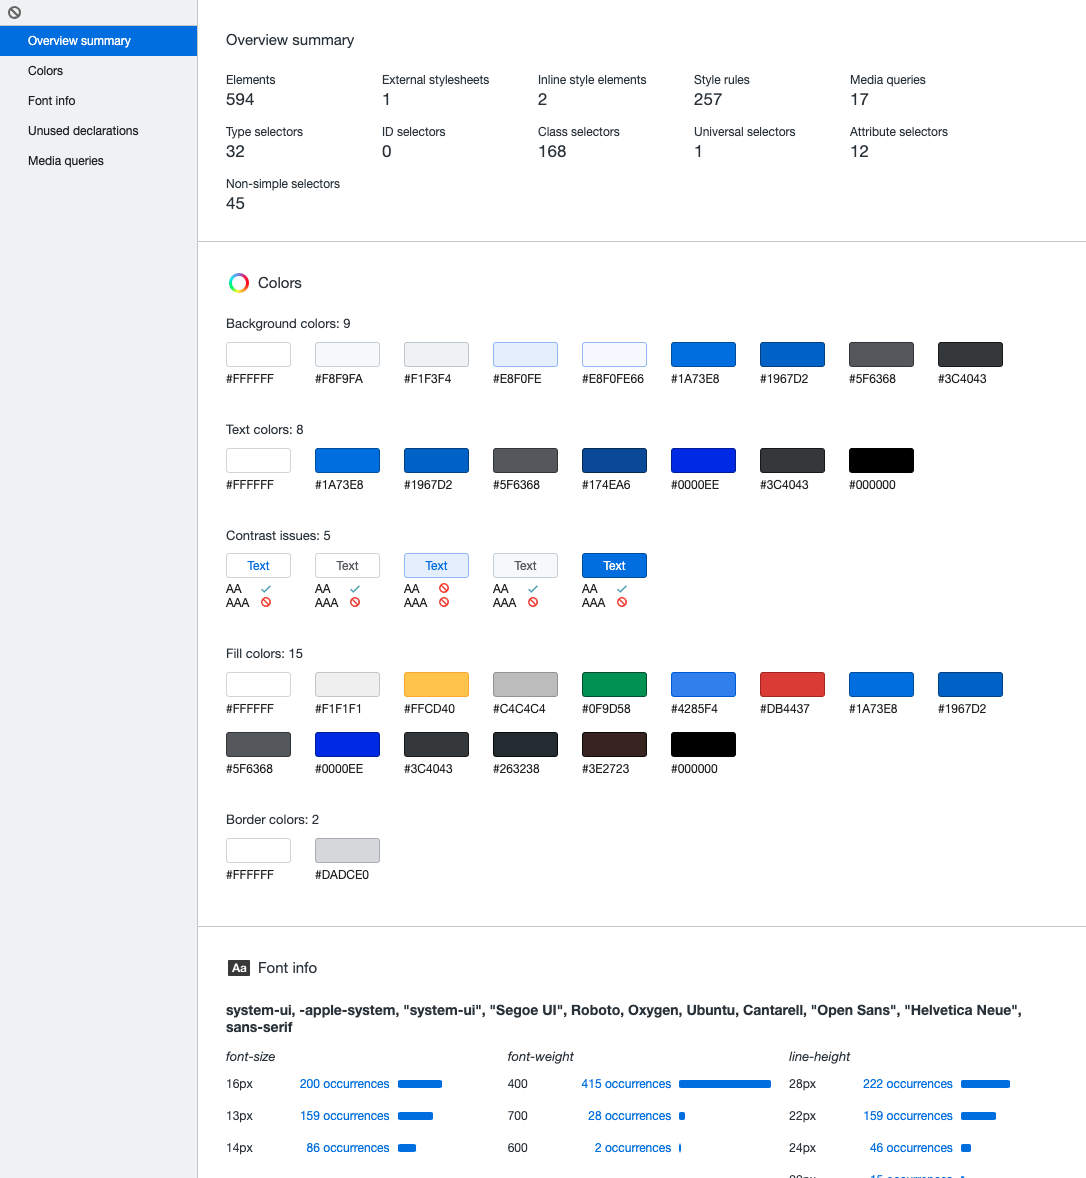1086x1178 pixels.
Task: View 415 occurrences of font-weight 400
Action: 626,1084
